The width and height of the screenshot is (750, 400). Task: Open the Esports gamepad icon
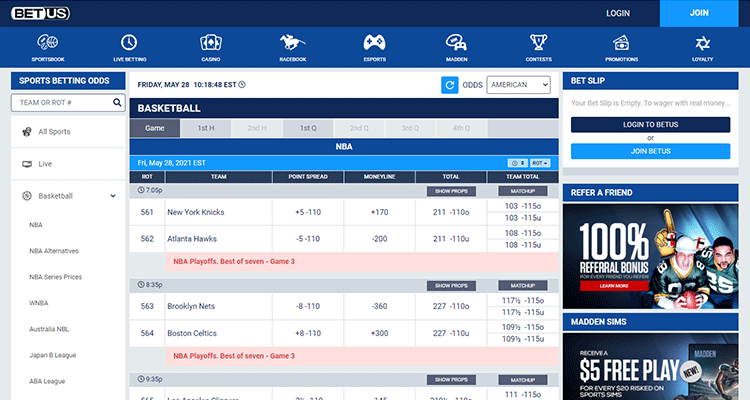375,43
